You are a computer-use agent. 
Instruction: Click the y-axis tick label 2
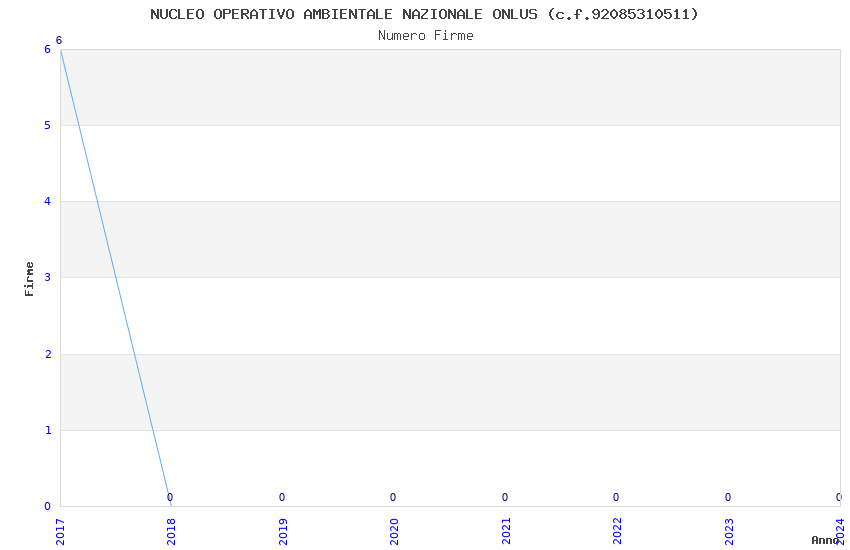pyautogui.click(x=48, y=354)
